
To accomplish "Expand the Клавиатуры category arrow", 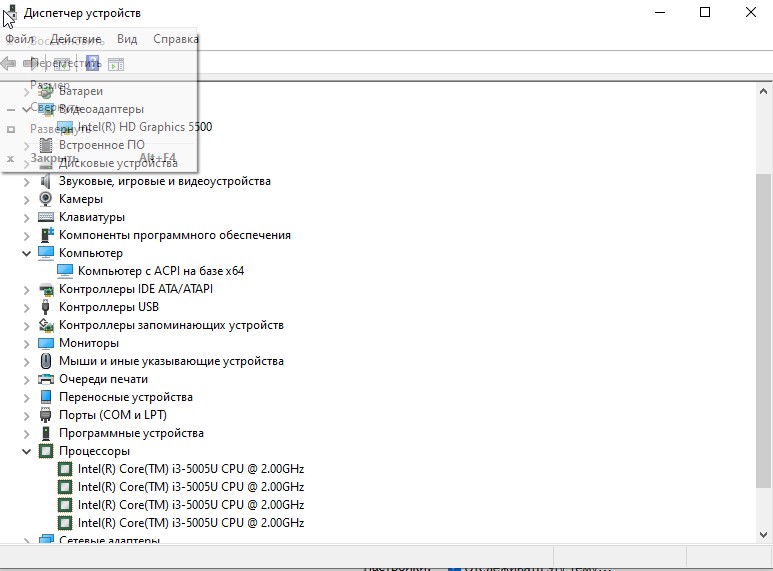I will pos(27,217).
